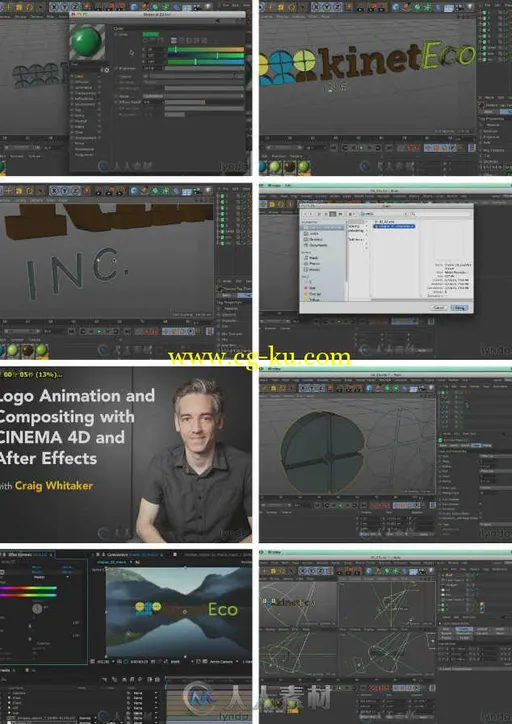Click the Open button in the file dialog
The image size is (512, 724).
459,308
